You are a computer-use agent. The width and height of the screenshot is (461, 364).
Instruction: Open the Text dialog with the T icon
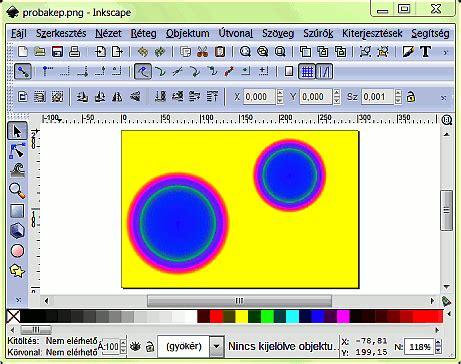(425, 52)
